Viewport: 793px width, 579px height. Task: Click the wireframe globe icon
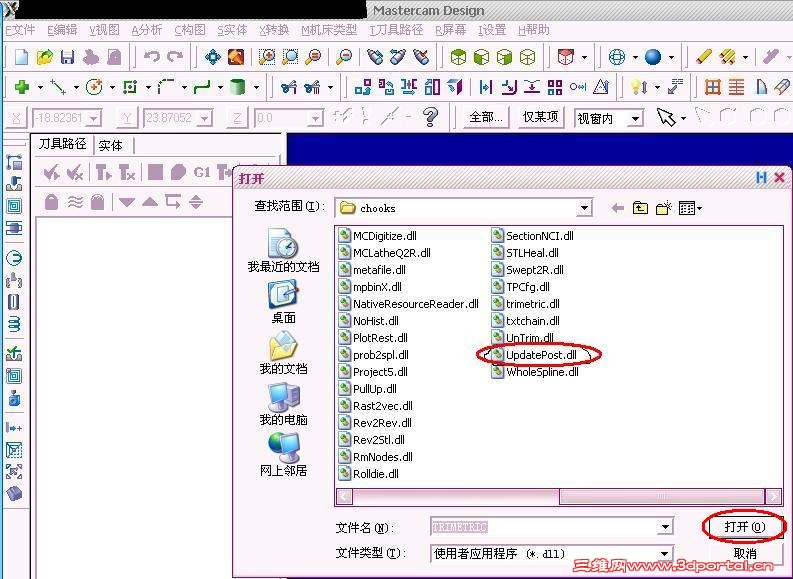coord(617,57)
